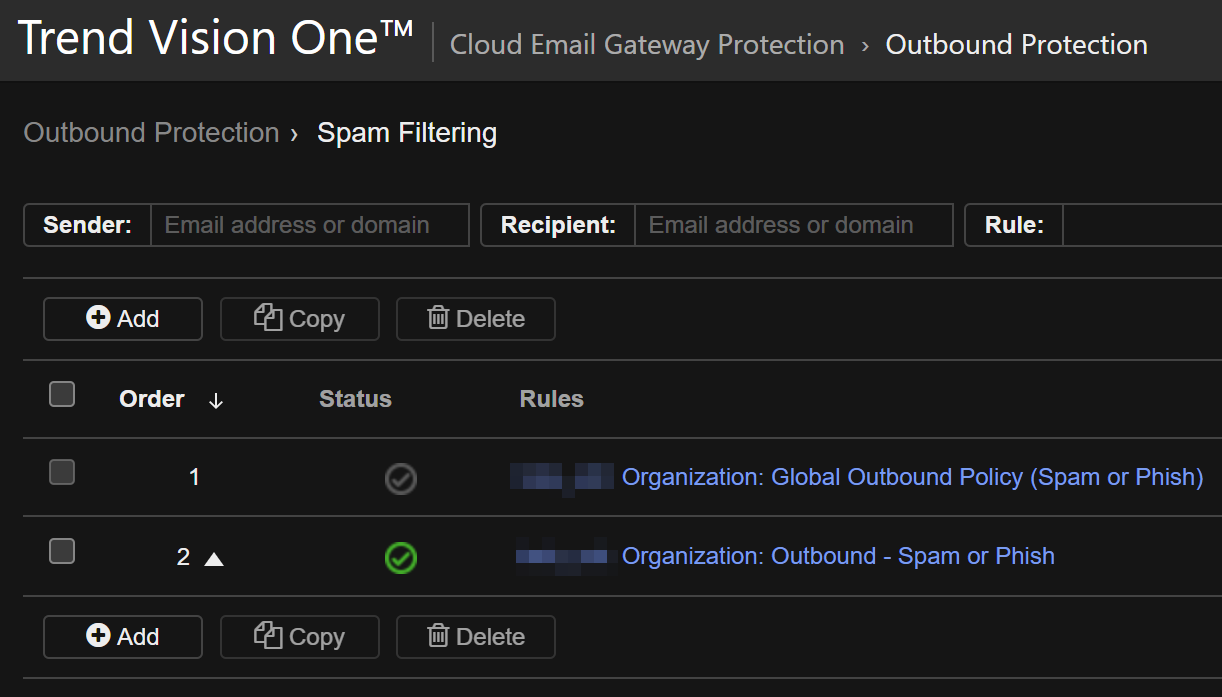Go to Outbound Protection breadcrumb link
Screen dimensions: 1222x697
pyautogui.click(x=151, y=133)
